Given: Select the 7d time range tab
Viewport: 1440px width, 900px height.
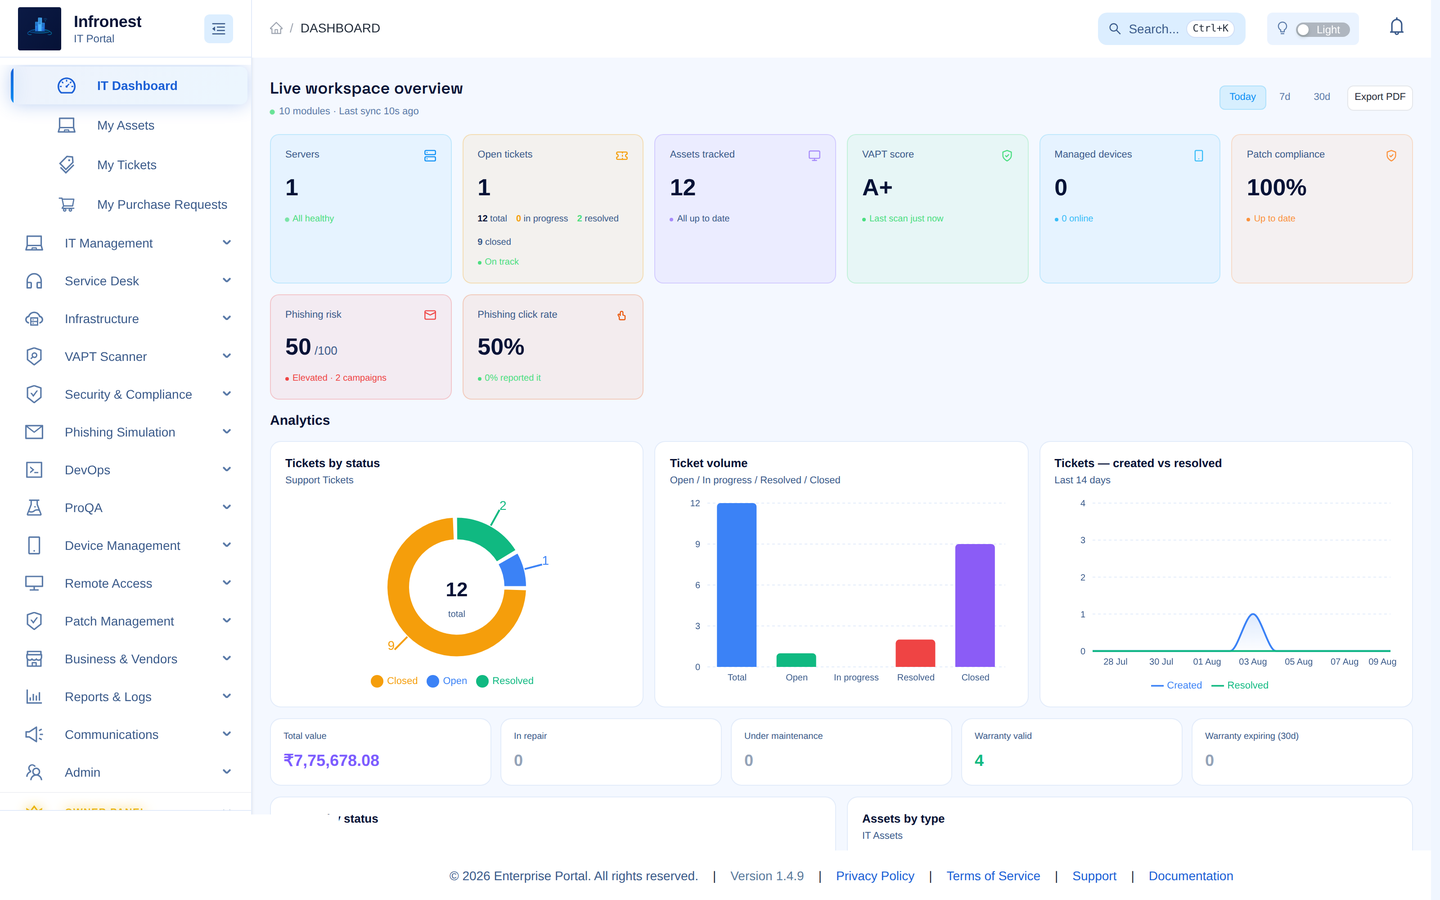Looking at the screenshot, I should click(1285, 97).
